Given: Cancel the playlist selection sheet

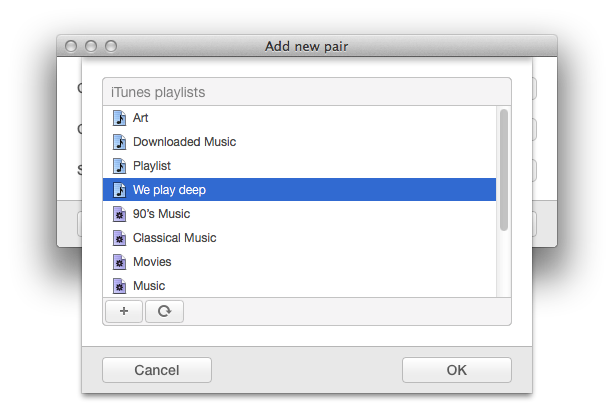Looking at the screenshot, I should (157, 370).
